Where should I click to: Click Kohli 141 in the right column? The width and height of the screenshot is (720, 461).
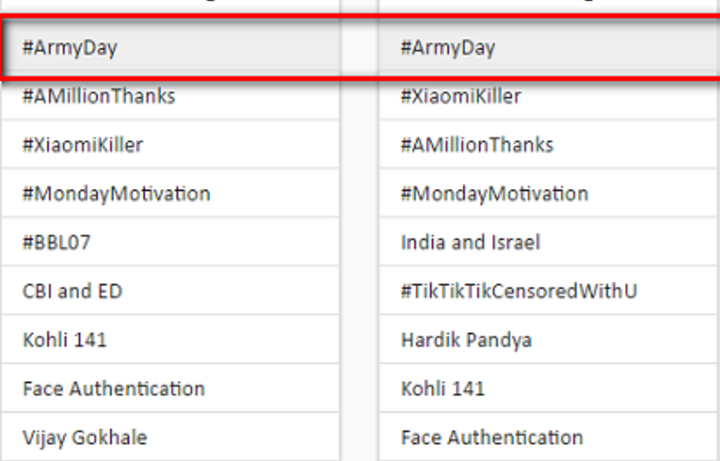click(442, 388)
